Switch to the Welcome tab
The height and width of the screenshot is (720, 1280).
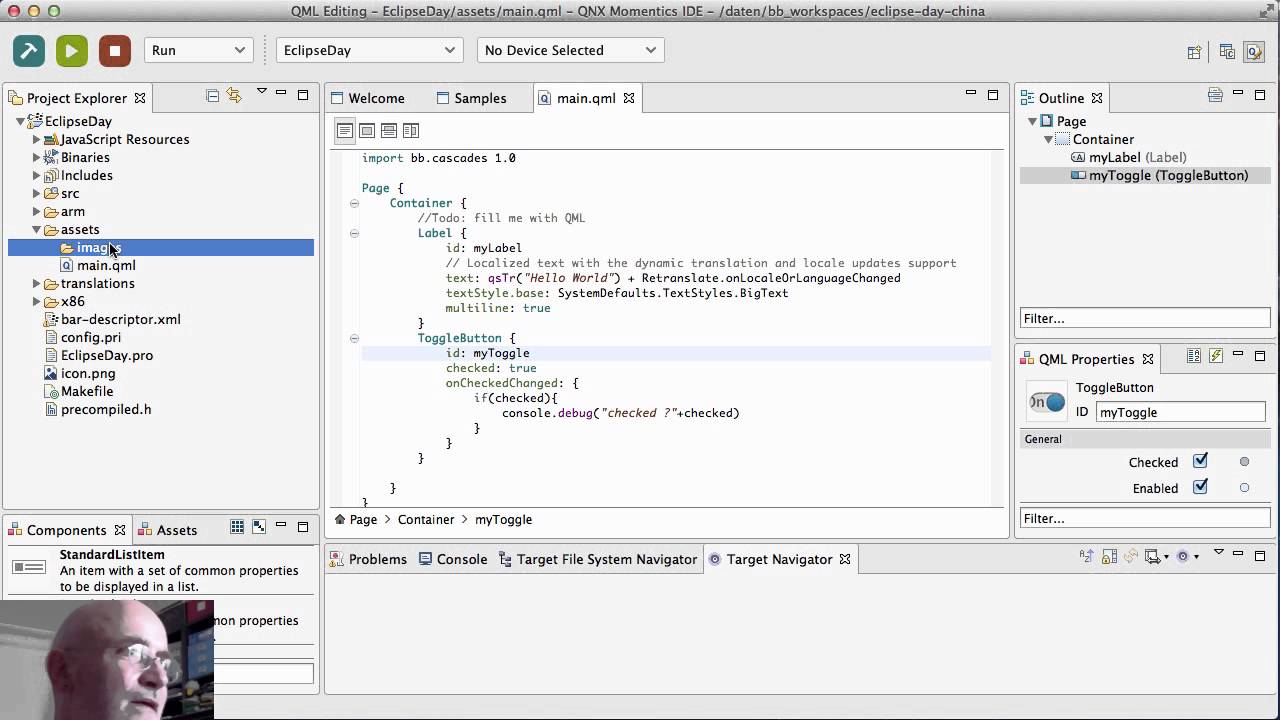367,98
